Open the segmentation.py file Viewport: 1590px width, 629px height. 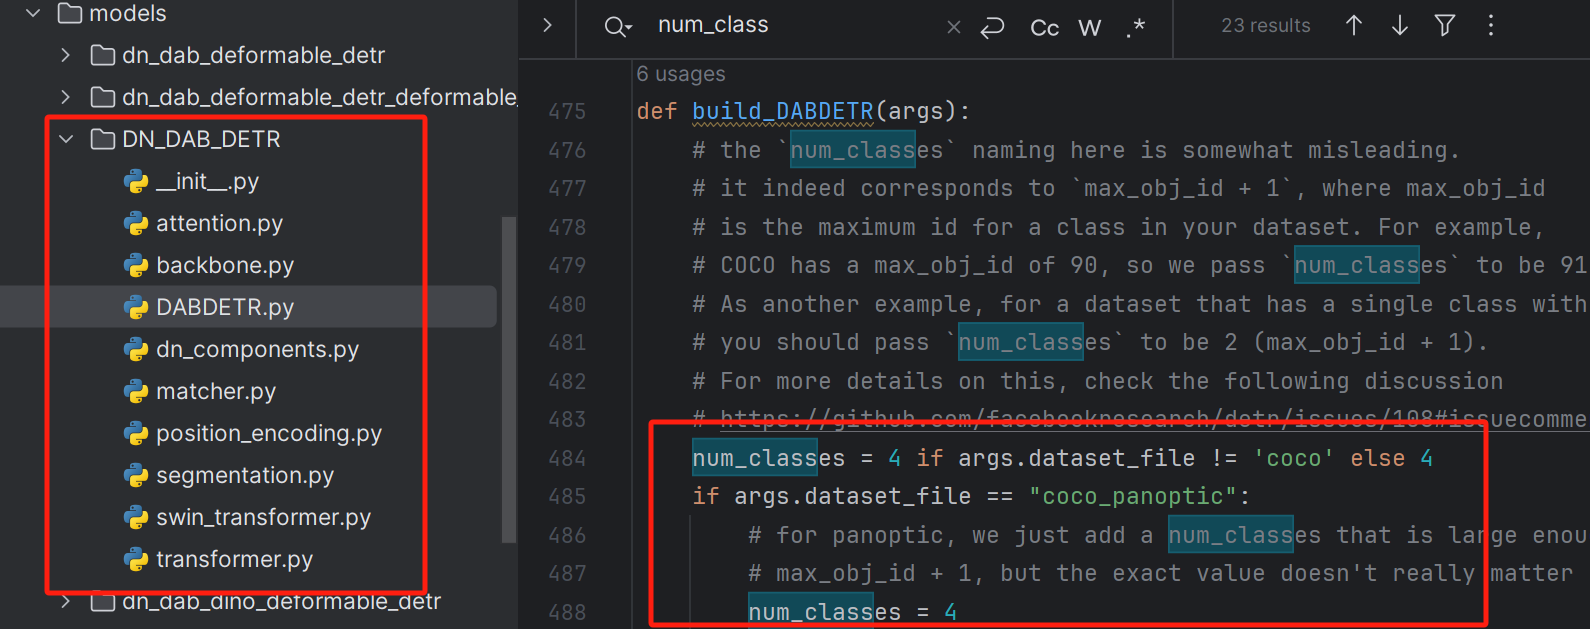pos(245,475)
